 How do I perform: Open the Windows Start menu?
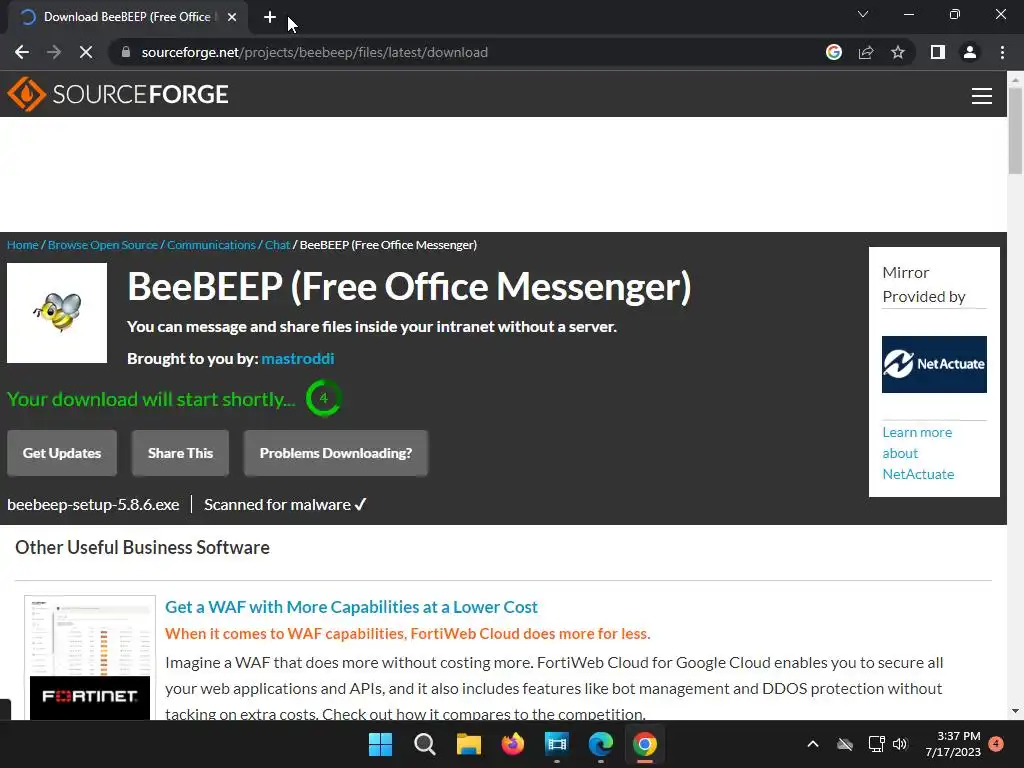click(x=380, y=744)
